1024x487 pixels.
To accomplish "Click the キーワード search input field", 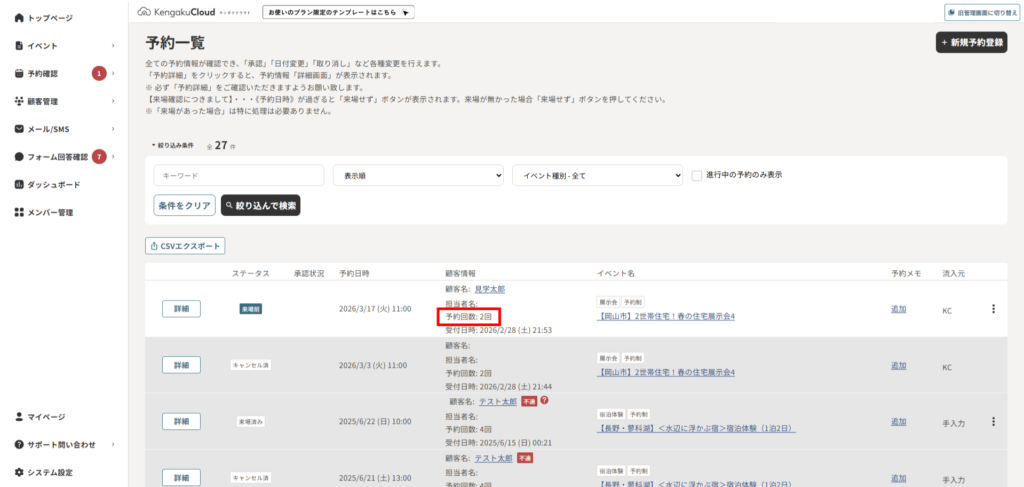I will pos(238,175).
